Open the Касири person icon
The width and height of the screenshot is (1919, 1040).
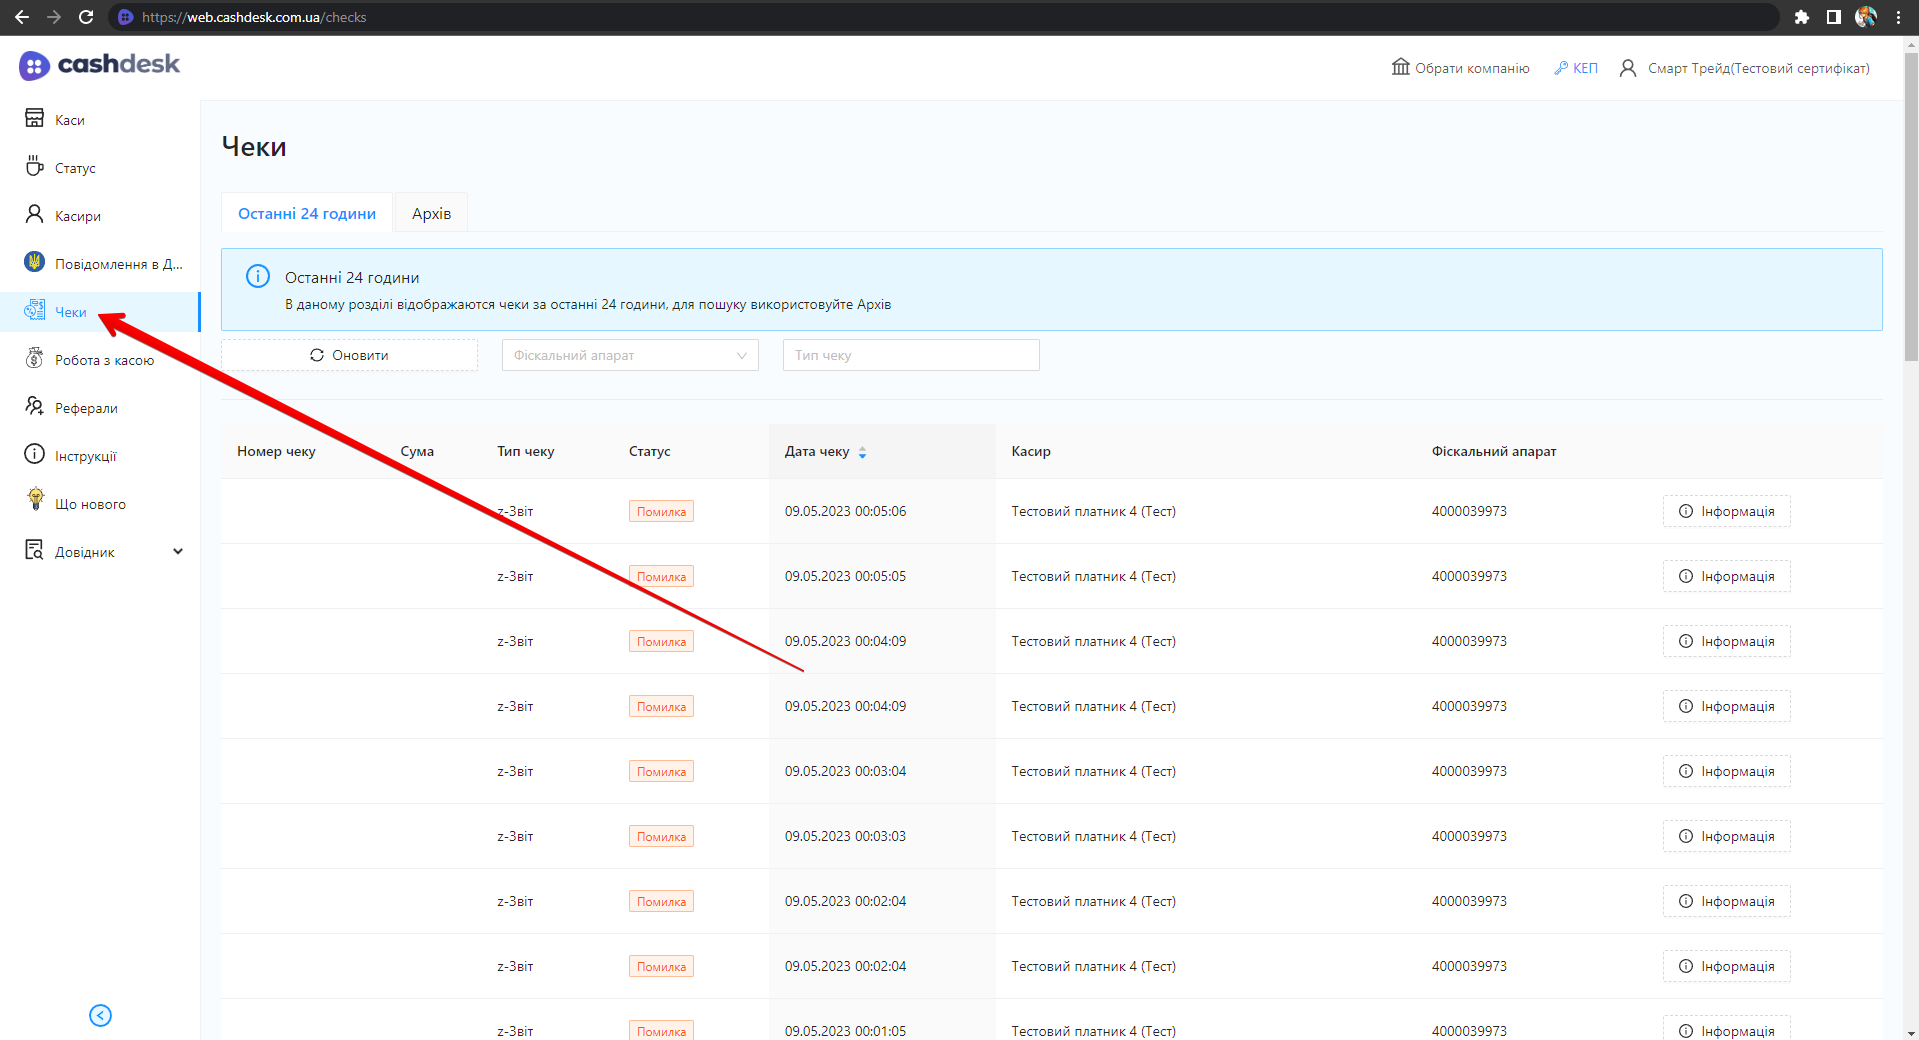click(34, 214)
